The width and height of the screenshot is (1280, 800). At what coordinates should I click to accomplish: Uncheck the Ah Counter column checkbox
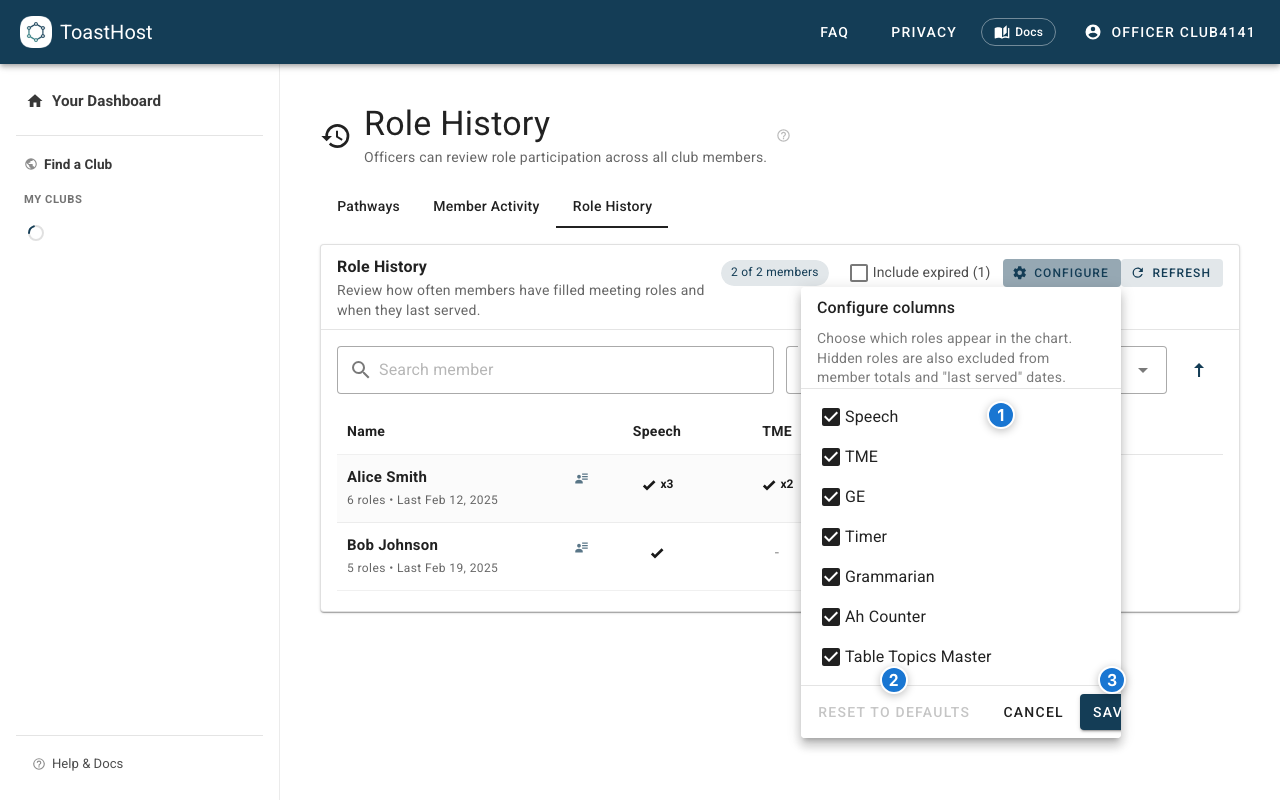point(830,617)
